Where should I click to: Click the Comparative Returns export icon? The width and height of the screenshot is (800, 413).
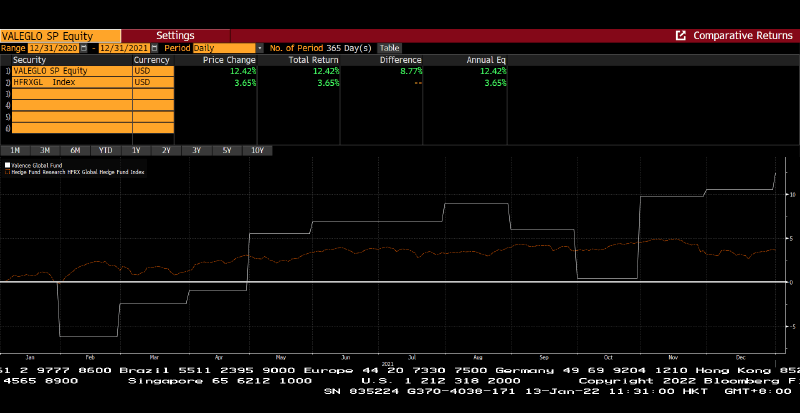[x=681, y=35]
